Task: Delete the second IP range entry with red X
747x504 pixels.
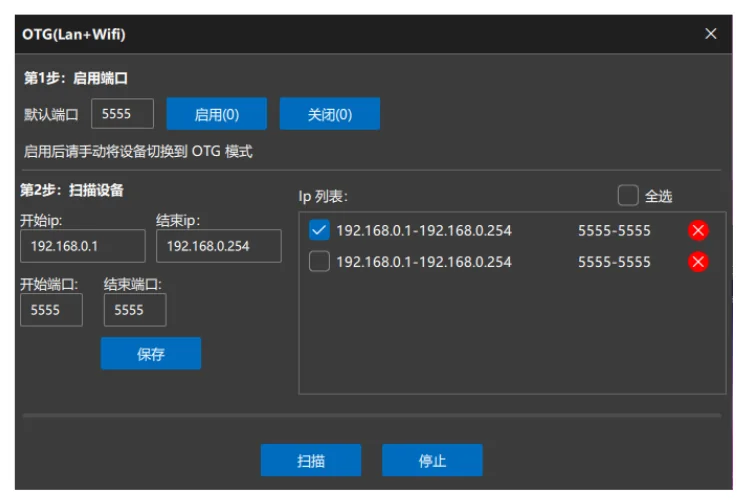Action: point(698,262)
